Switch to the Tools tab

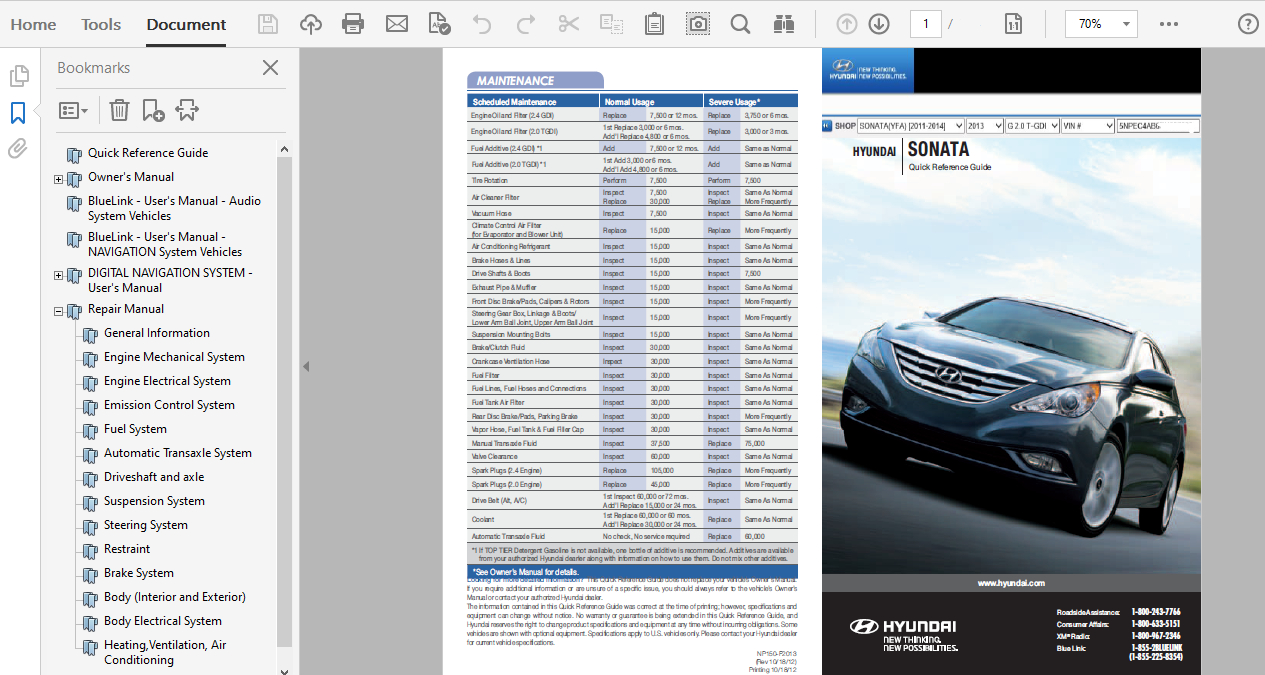[x=101, y=24]
